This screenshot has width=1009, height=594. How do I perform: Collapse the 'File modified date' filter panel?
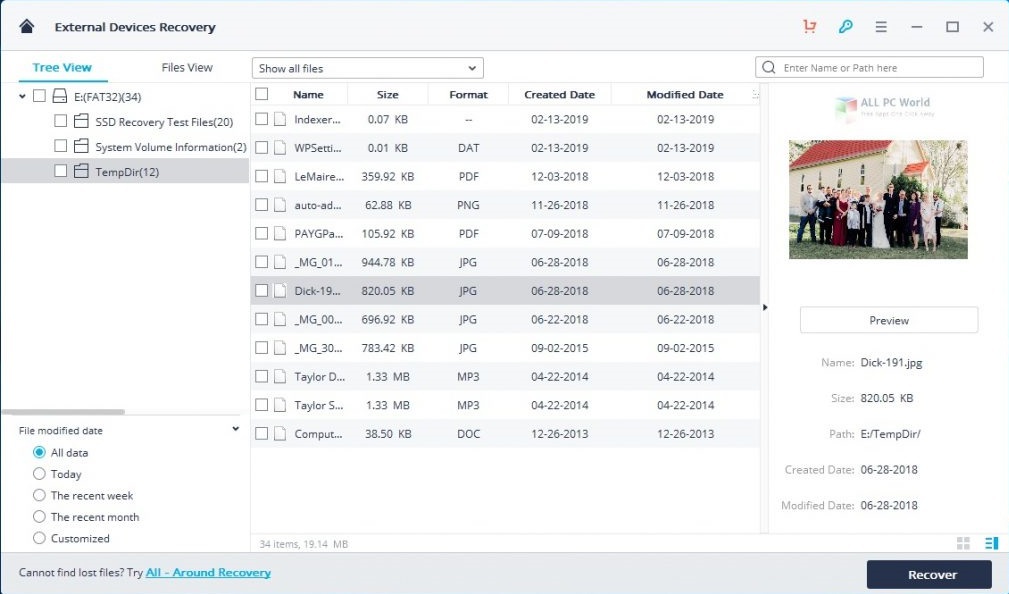tap(236, 428)
